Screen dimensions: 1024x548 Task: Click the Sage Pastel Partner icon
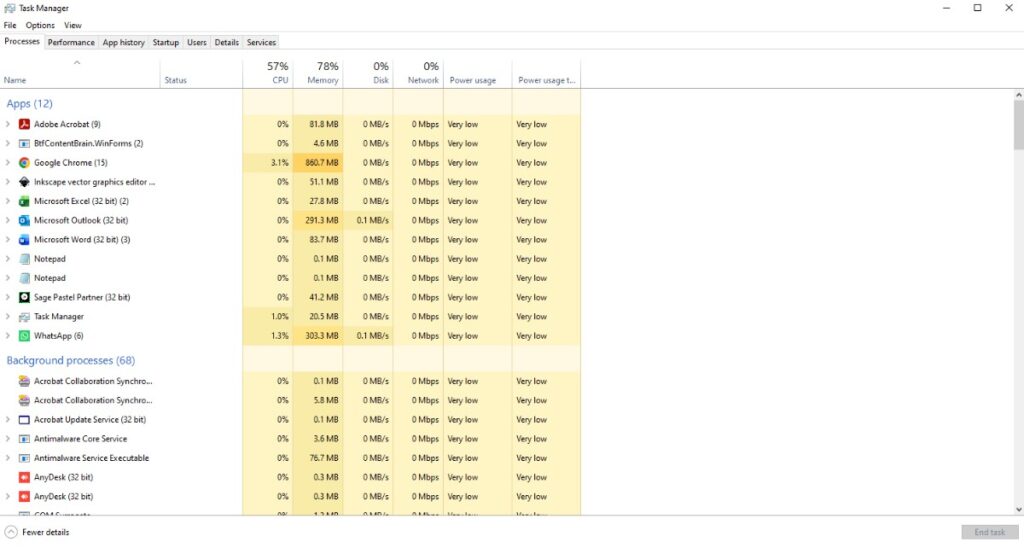click(24, 297)
